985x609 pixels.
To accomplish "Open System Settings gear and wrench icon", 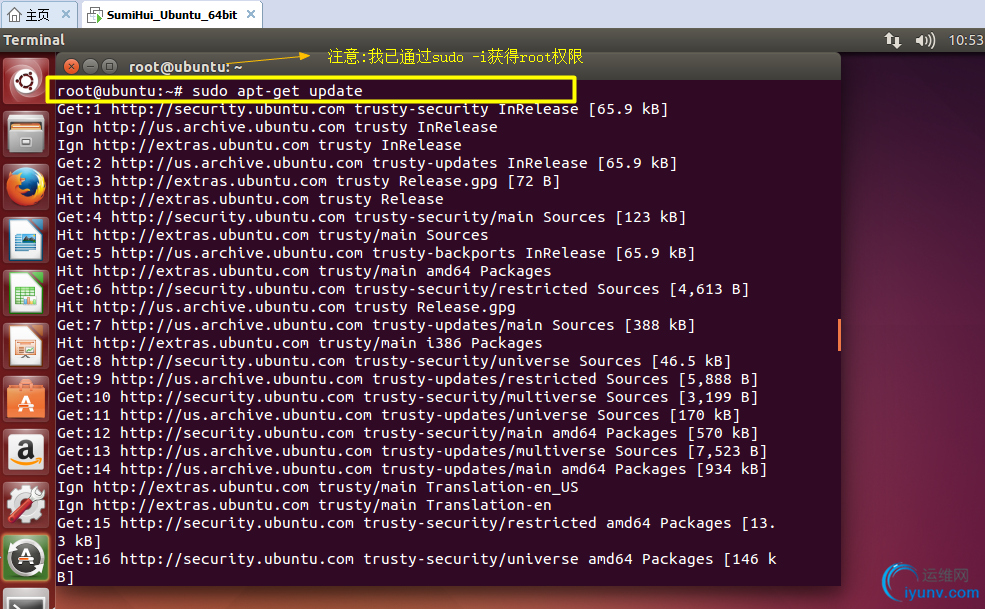I will pos(26,505).
